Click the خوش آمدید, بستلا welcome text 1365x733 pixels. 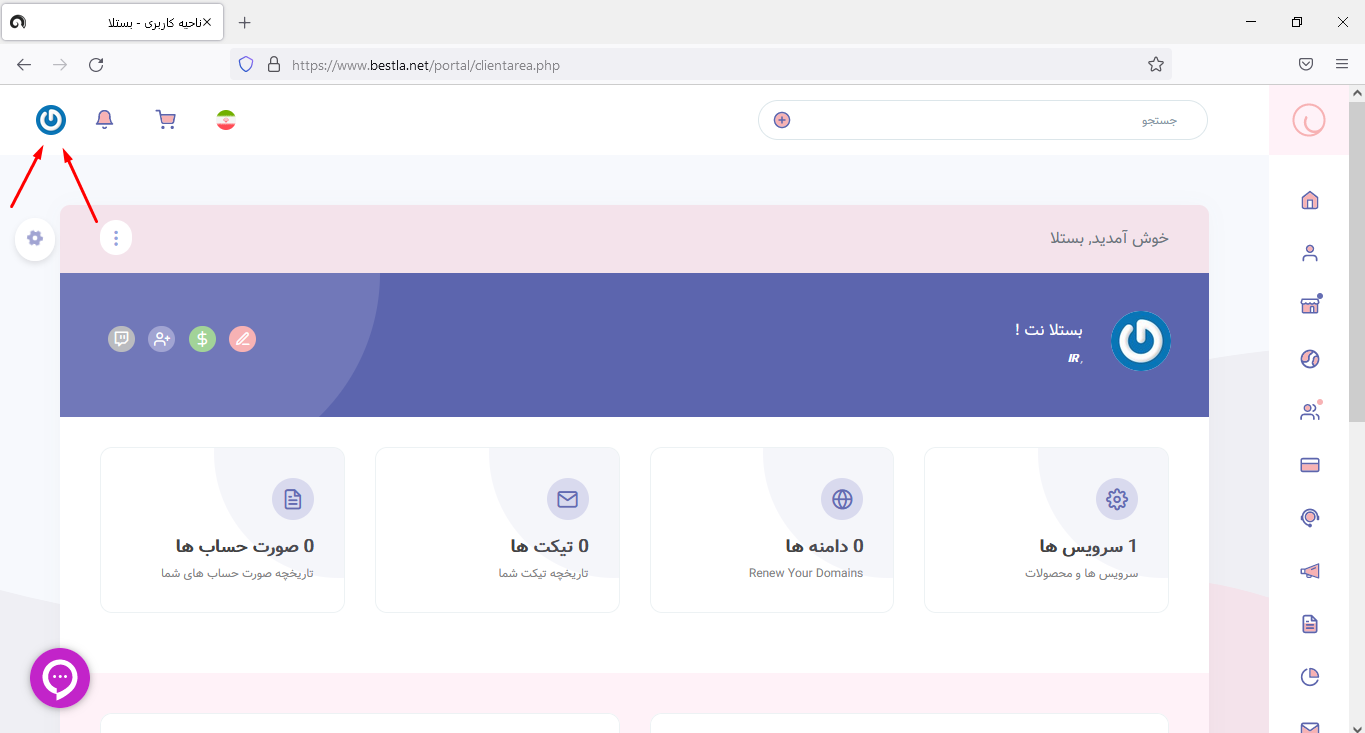pos(1109,238)
